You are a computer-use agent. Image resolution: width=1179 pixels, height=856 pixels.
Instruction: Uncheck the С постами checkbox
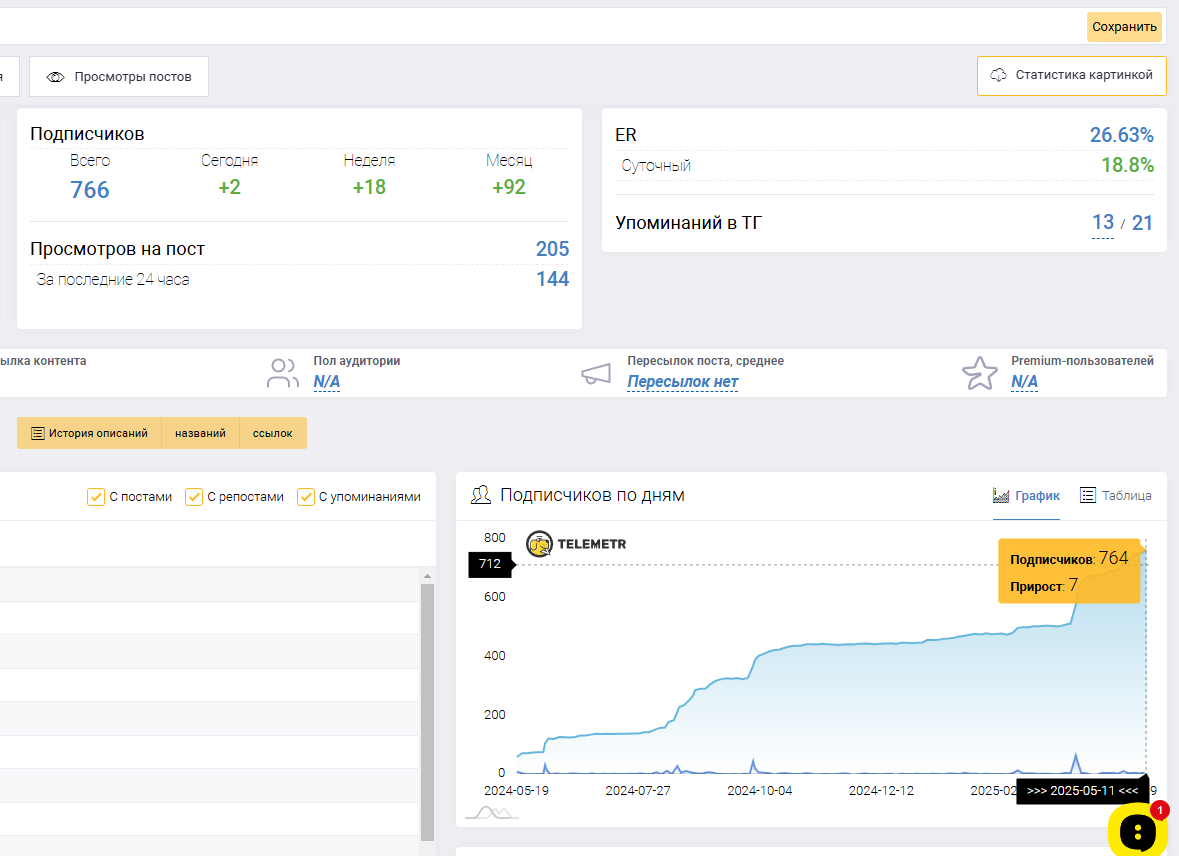pos(95,497)
